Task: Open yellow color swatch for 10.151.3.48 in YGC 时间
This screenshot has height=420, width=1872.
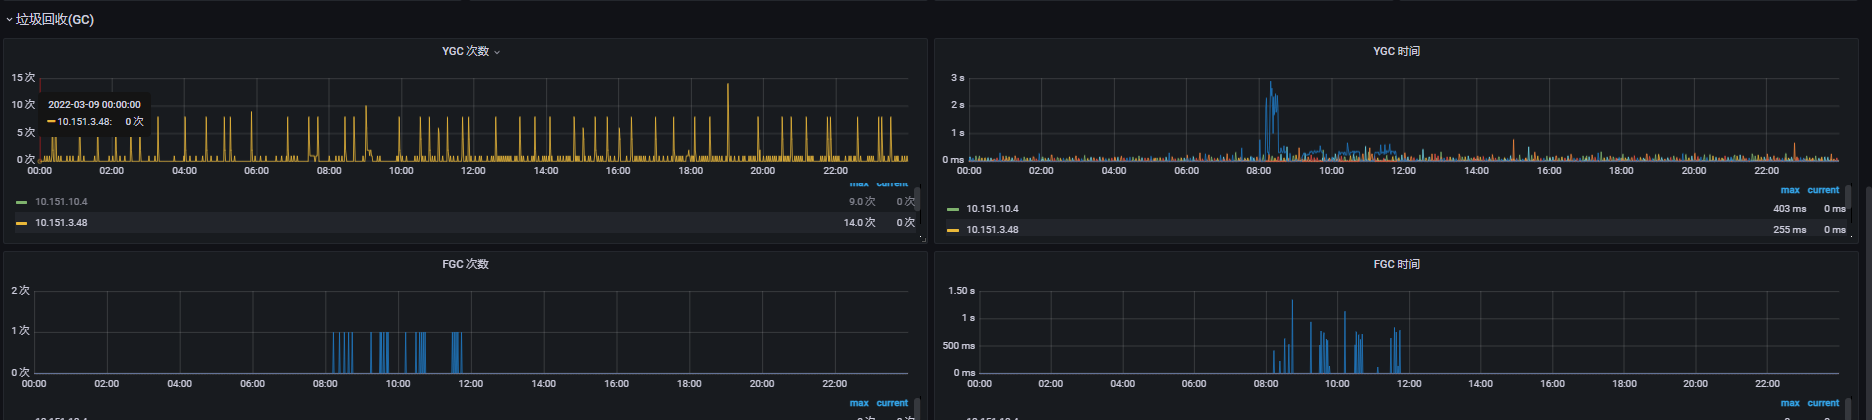Action: pos(953,230)
